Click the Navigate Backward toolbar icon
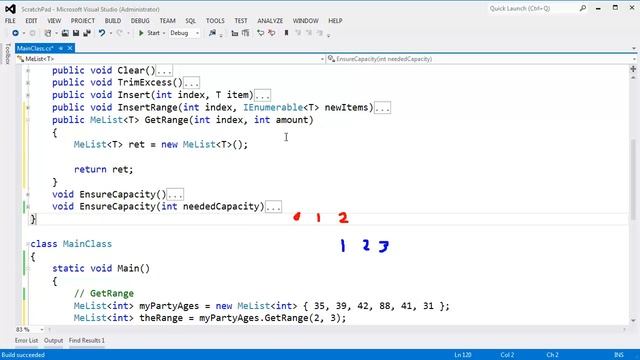 15,33
